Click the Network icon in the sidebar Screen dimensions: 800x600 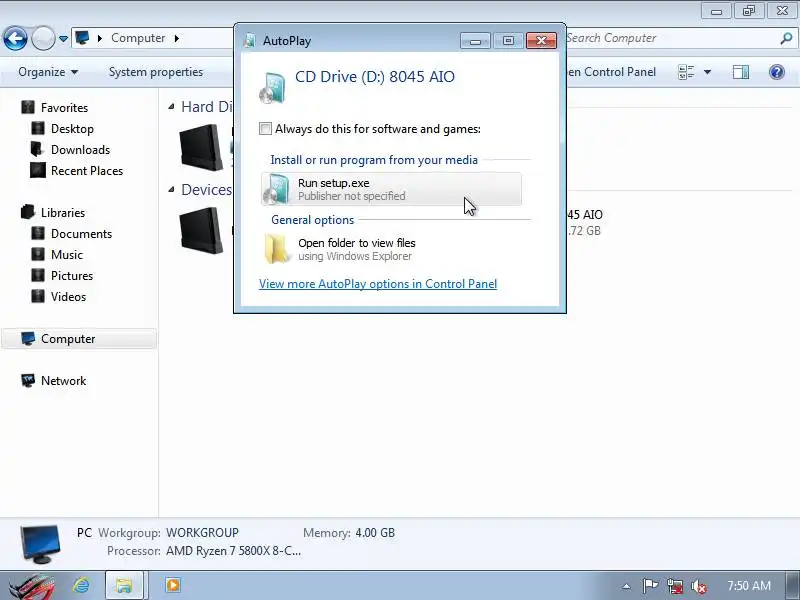point(28,381)
